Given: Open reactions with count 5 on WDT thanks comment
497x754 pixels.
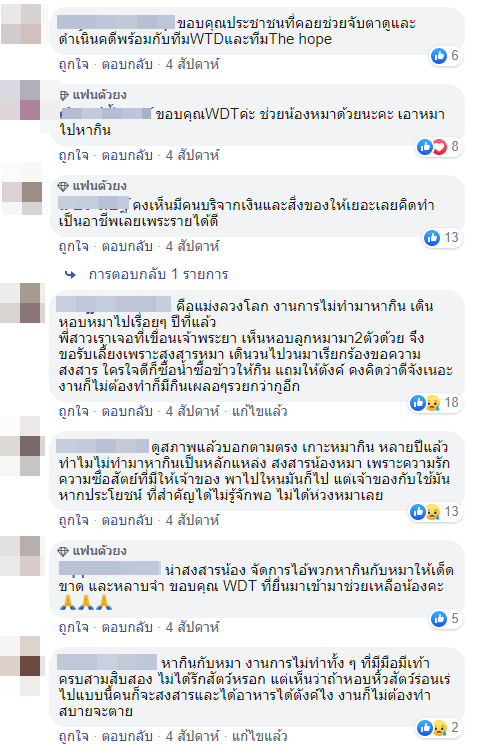Looking at the screenshot, I should 446,619.
